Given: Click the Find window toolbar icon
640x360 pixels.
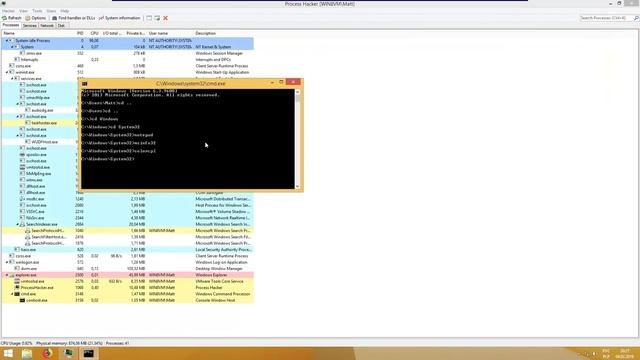Looking at the screenshot, I should click(149, 18).
